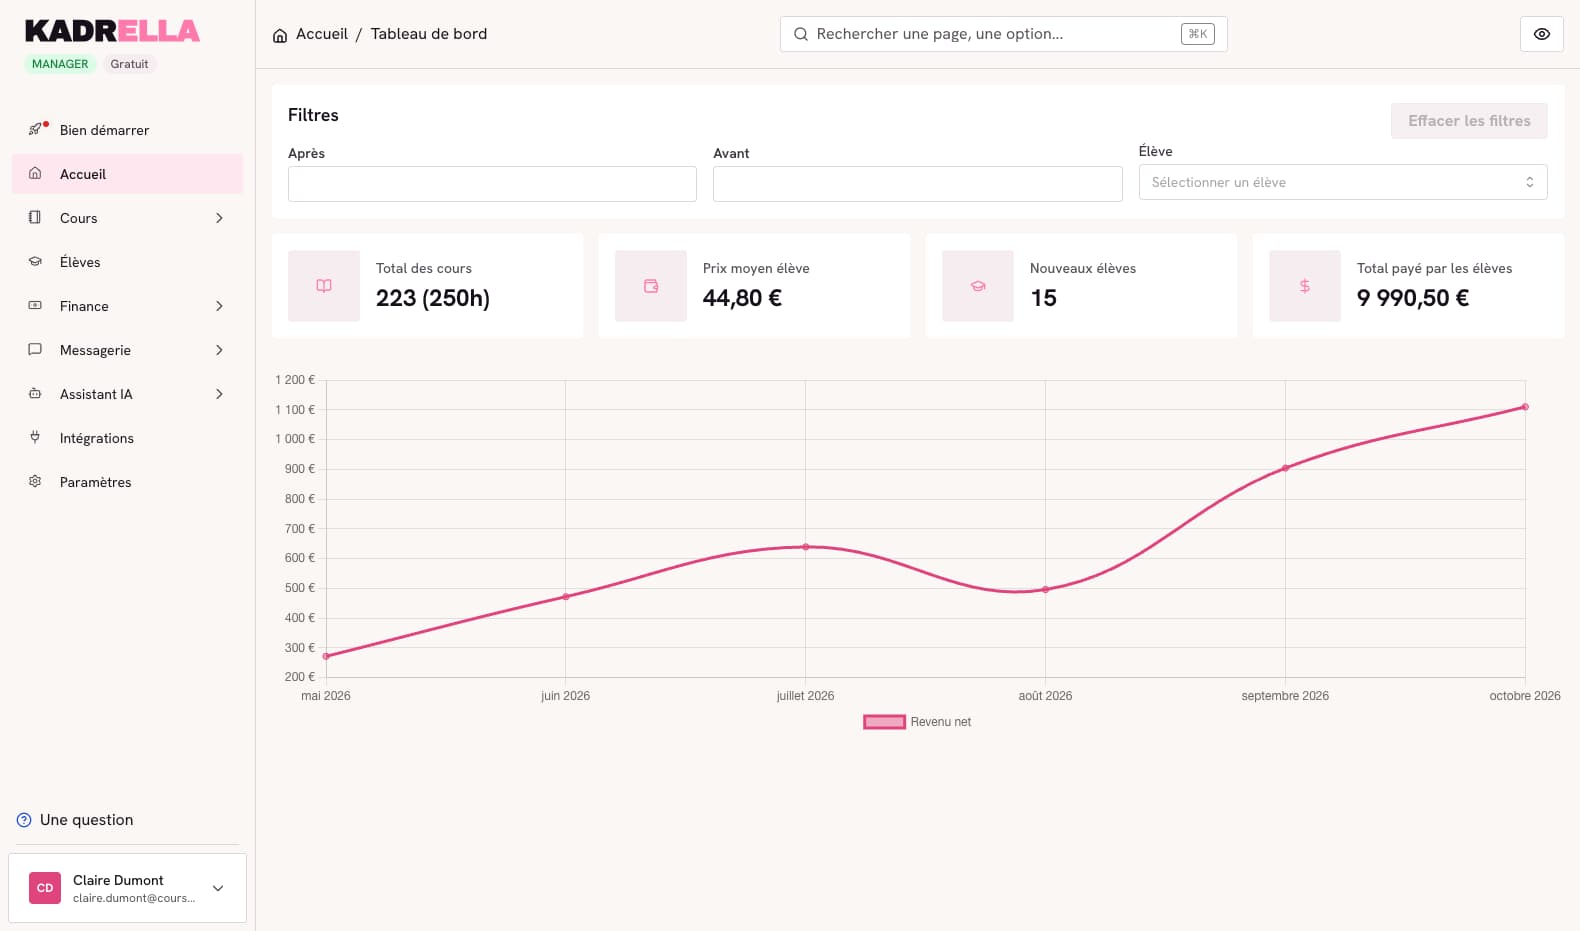Click the wallet icon on Prix moyen élève card
Viewport: 1580px width, 931px height.
tap(651, 286)
